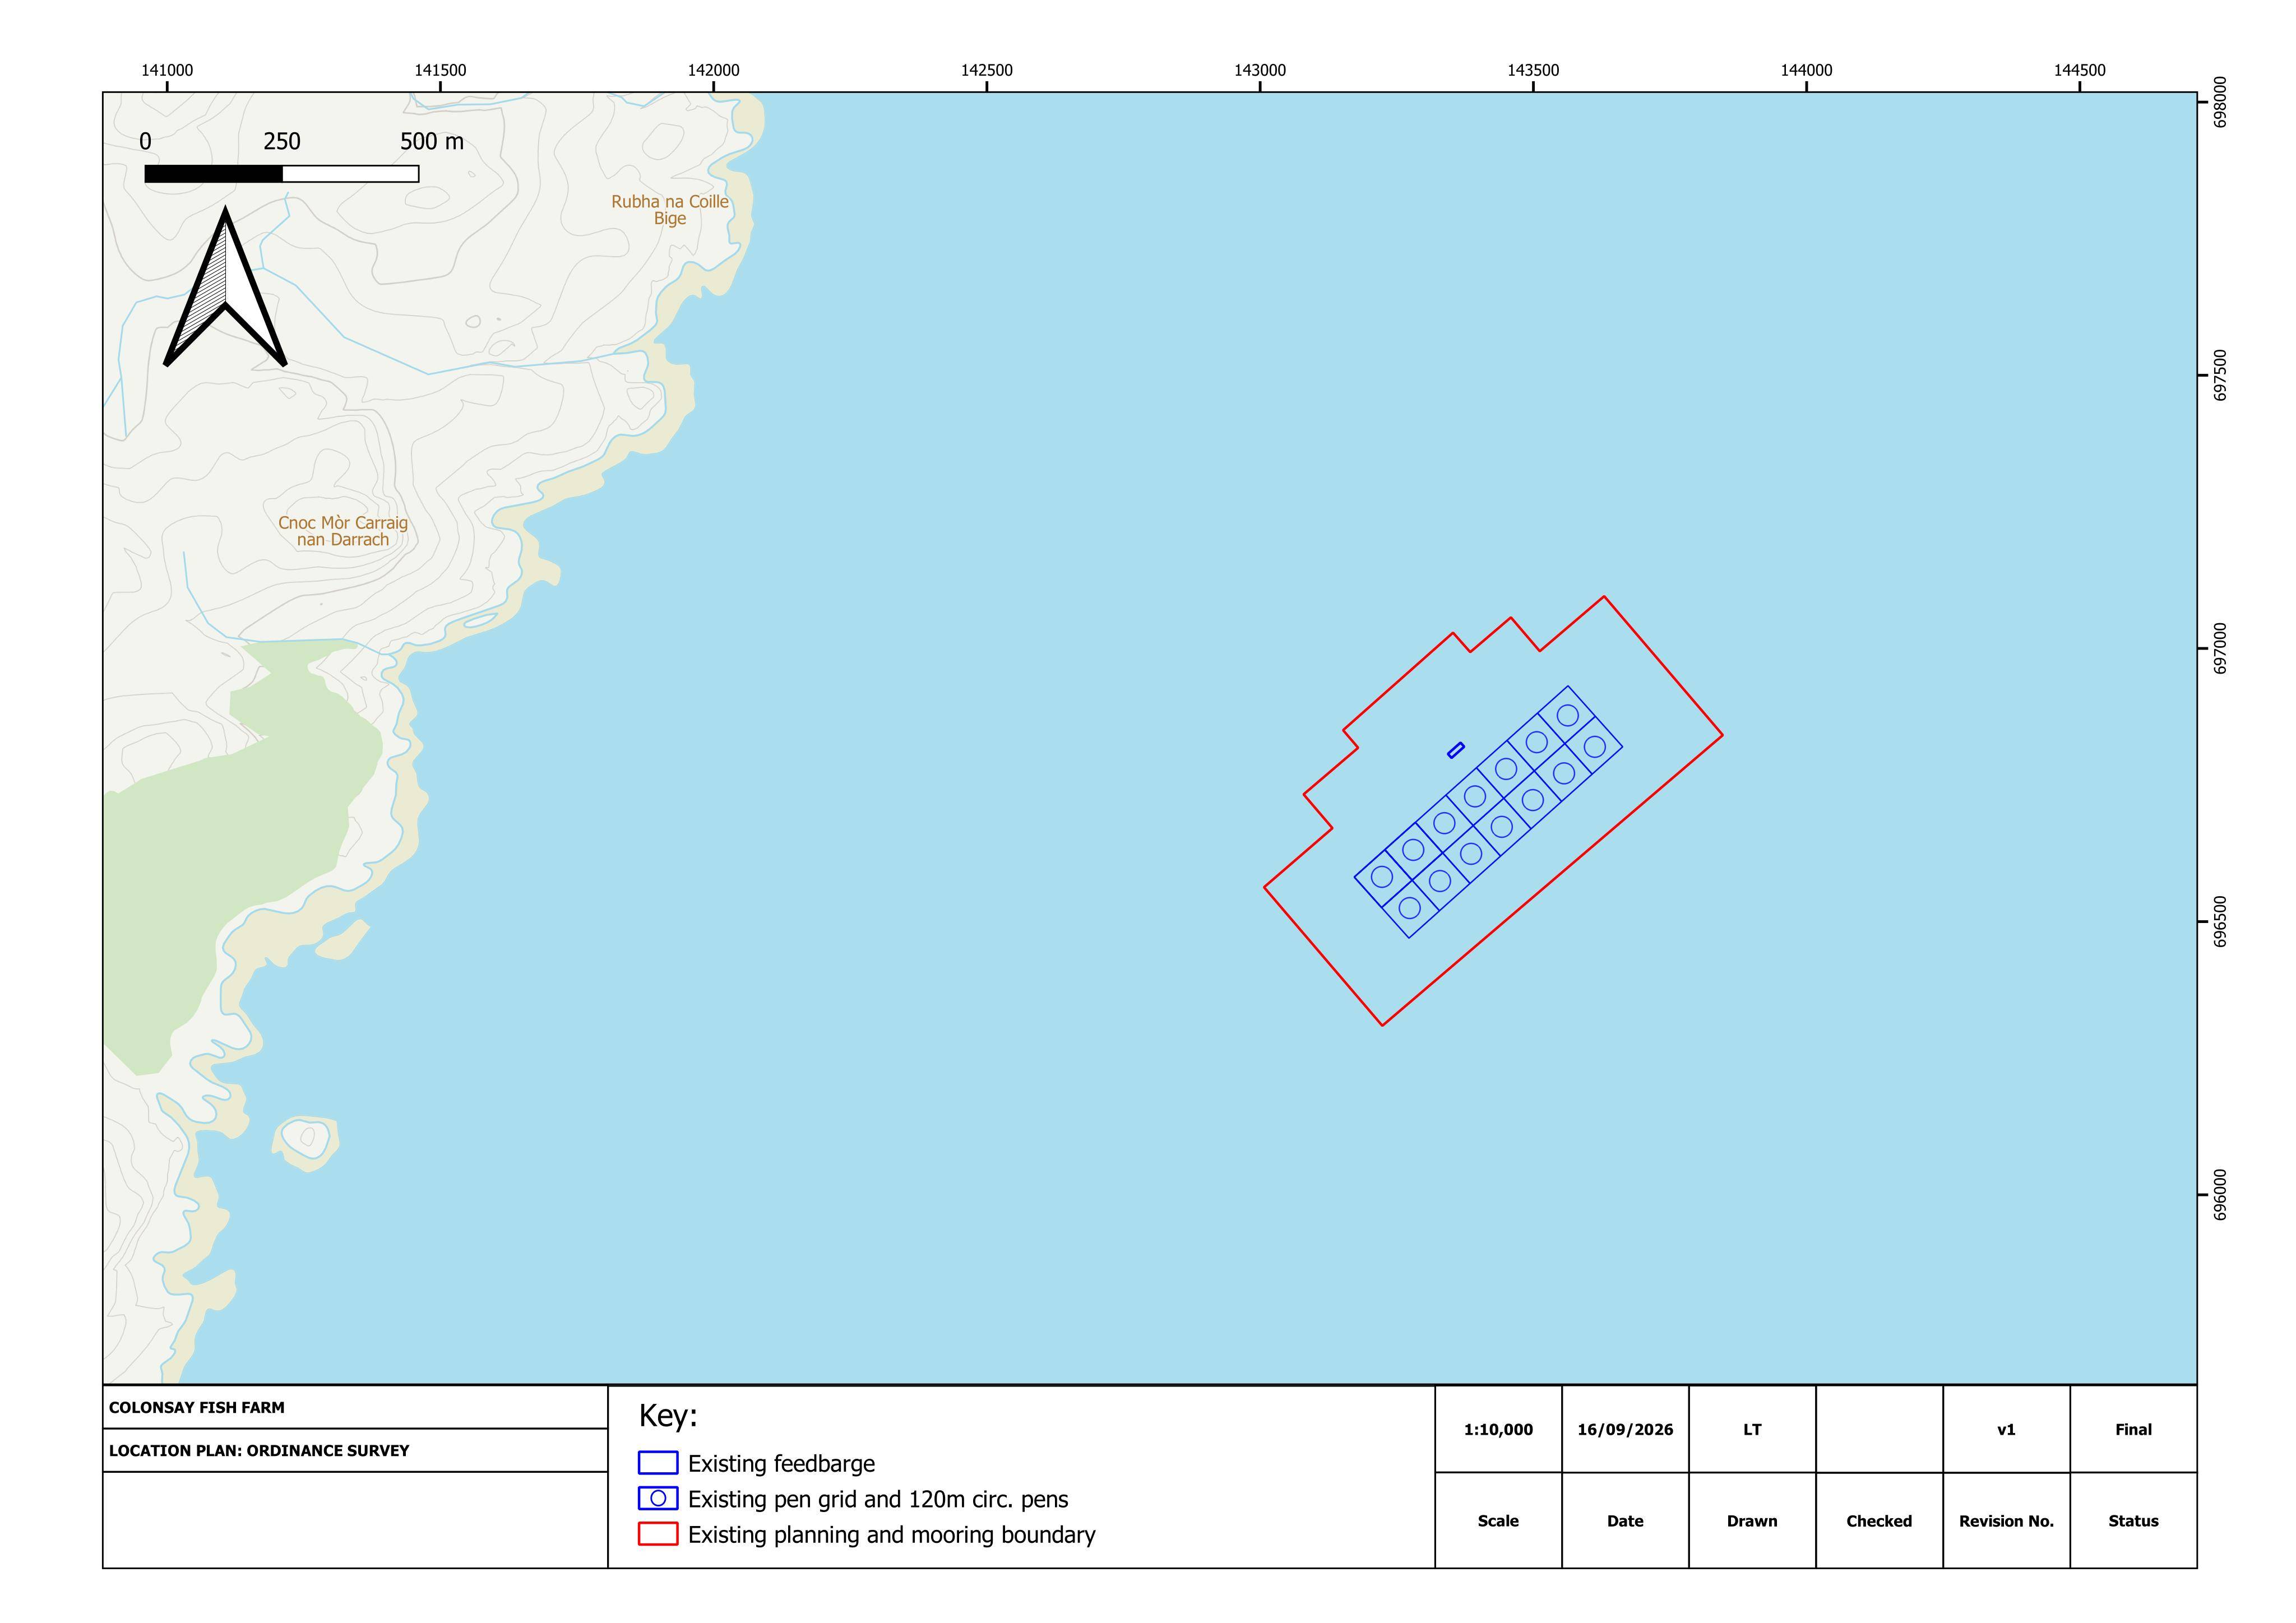Click the COLONSAY FISH FARM title
This screenshot has width=2296, height=1623.
197,1407
